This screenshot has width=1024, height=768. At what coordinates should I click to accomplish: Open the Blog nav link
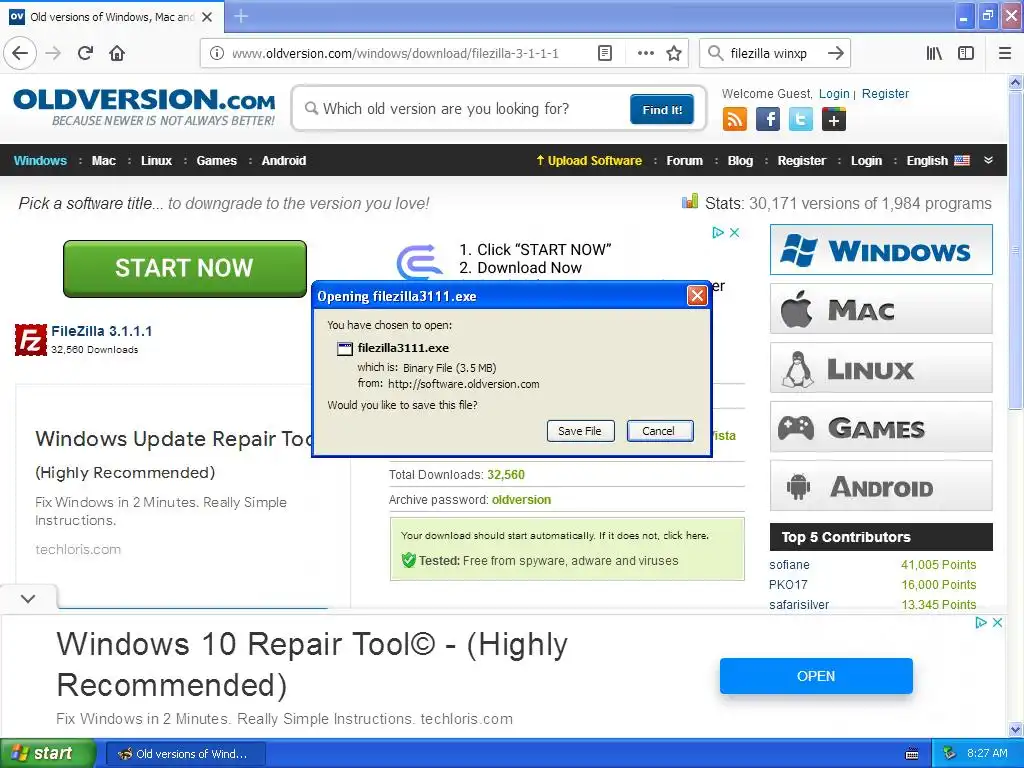pos(740,161)
